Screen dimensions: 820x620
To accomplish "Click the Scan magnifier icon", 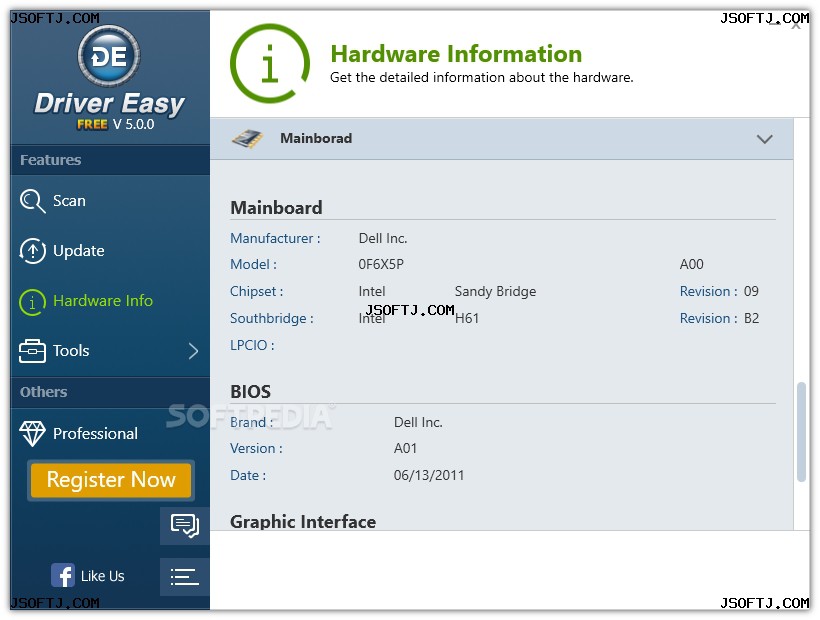I will pyautogui.click(x=32, y=201).
